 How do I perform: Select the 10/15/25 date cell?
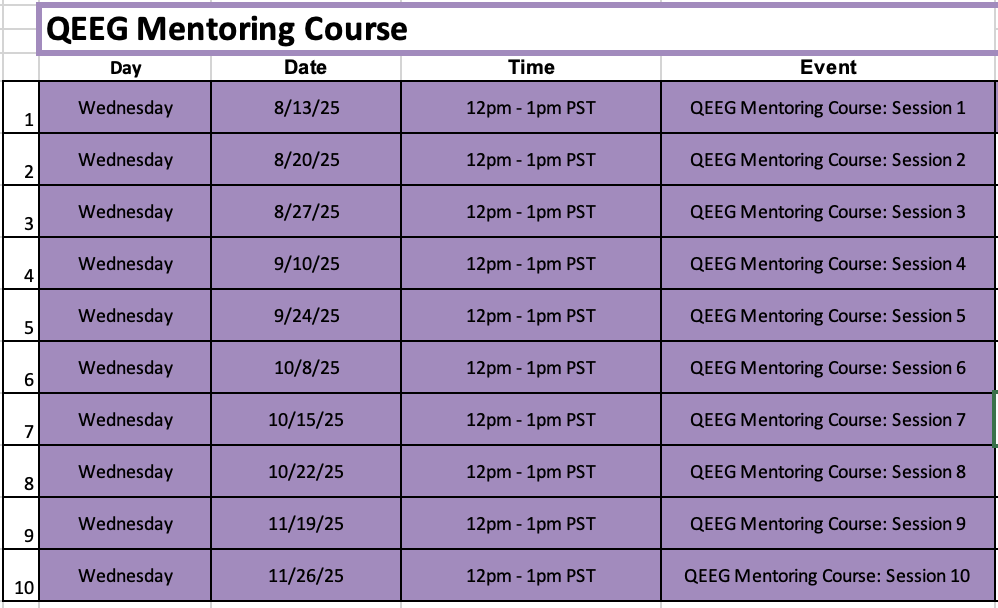pyautogui.click(x=306, y=420)
